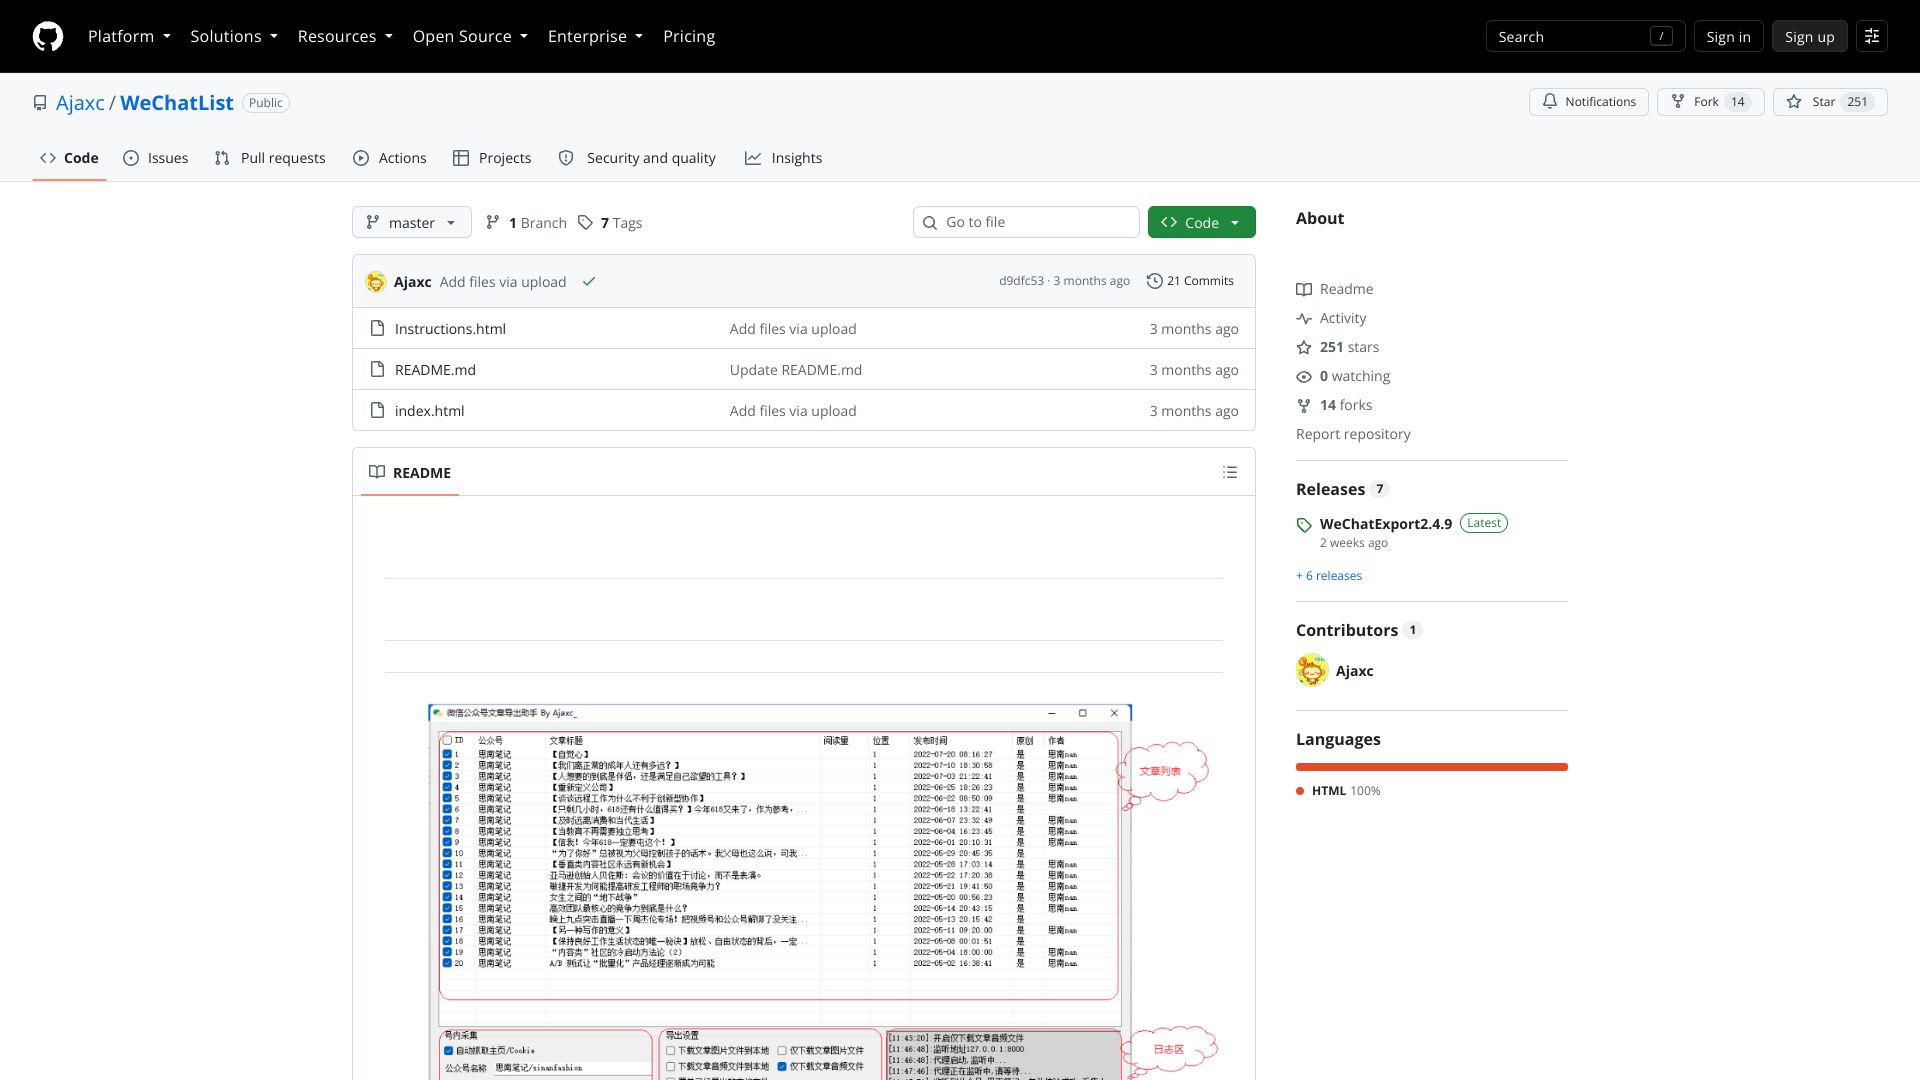View the 14 forks list
This screenshot has height=1080, width=1920.
click(1334, 405)
